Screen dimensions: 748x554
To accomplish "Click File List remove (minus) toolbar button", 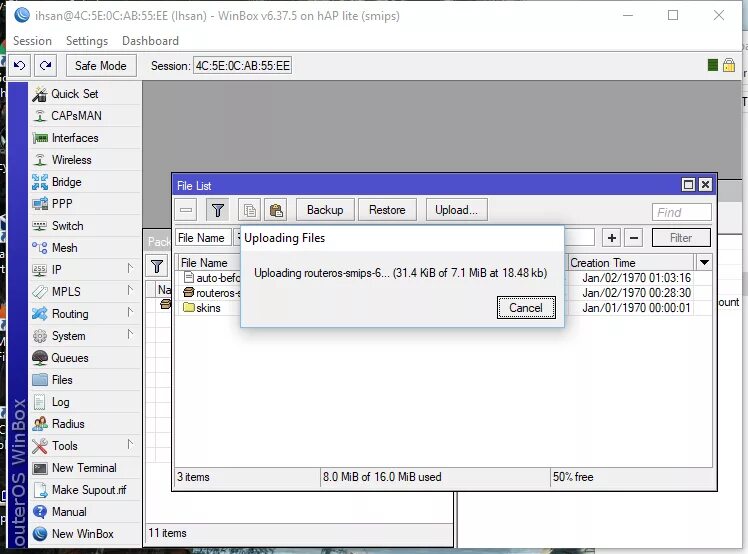I will [x=186, y=210].
